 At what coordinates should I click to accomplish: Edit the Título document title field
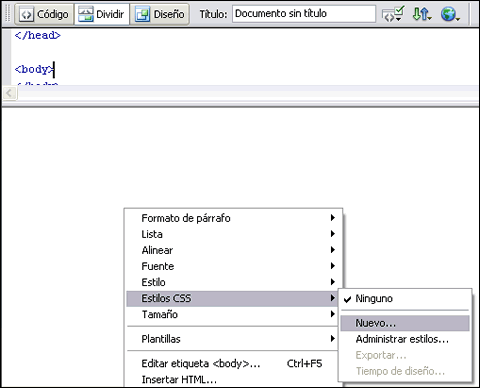click(x=304, y=14)
